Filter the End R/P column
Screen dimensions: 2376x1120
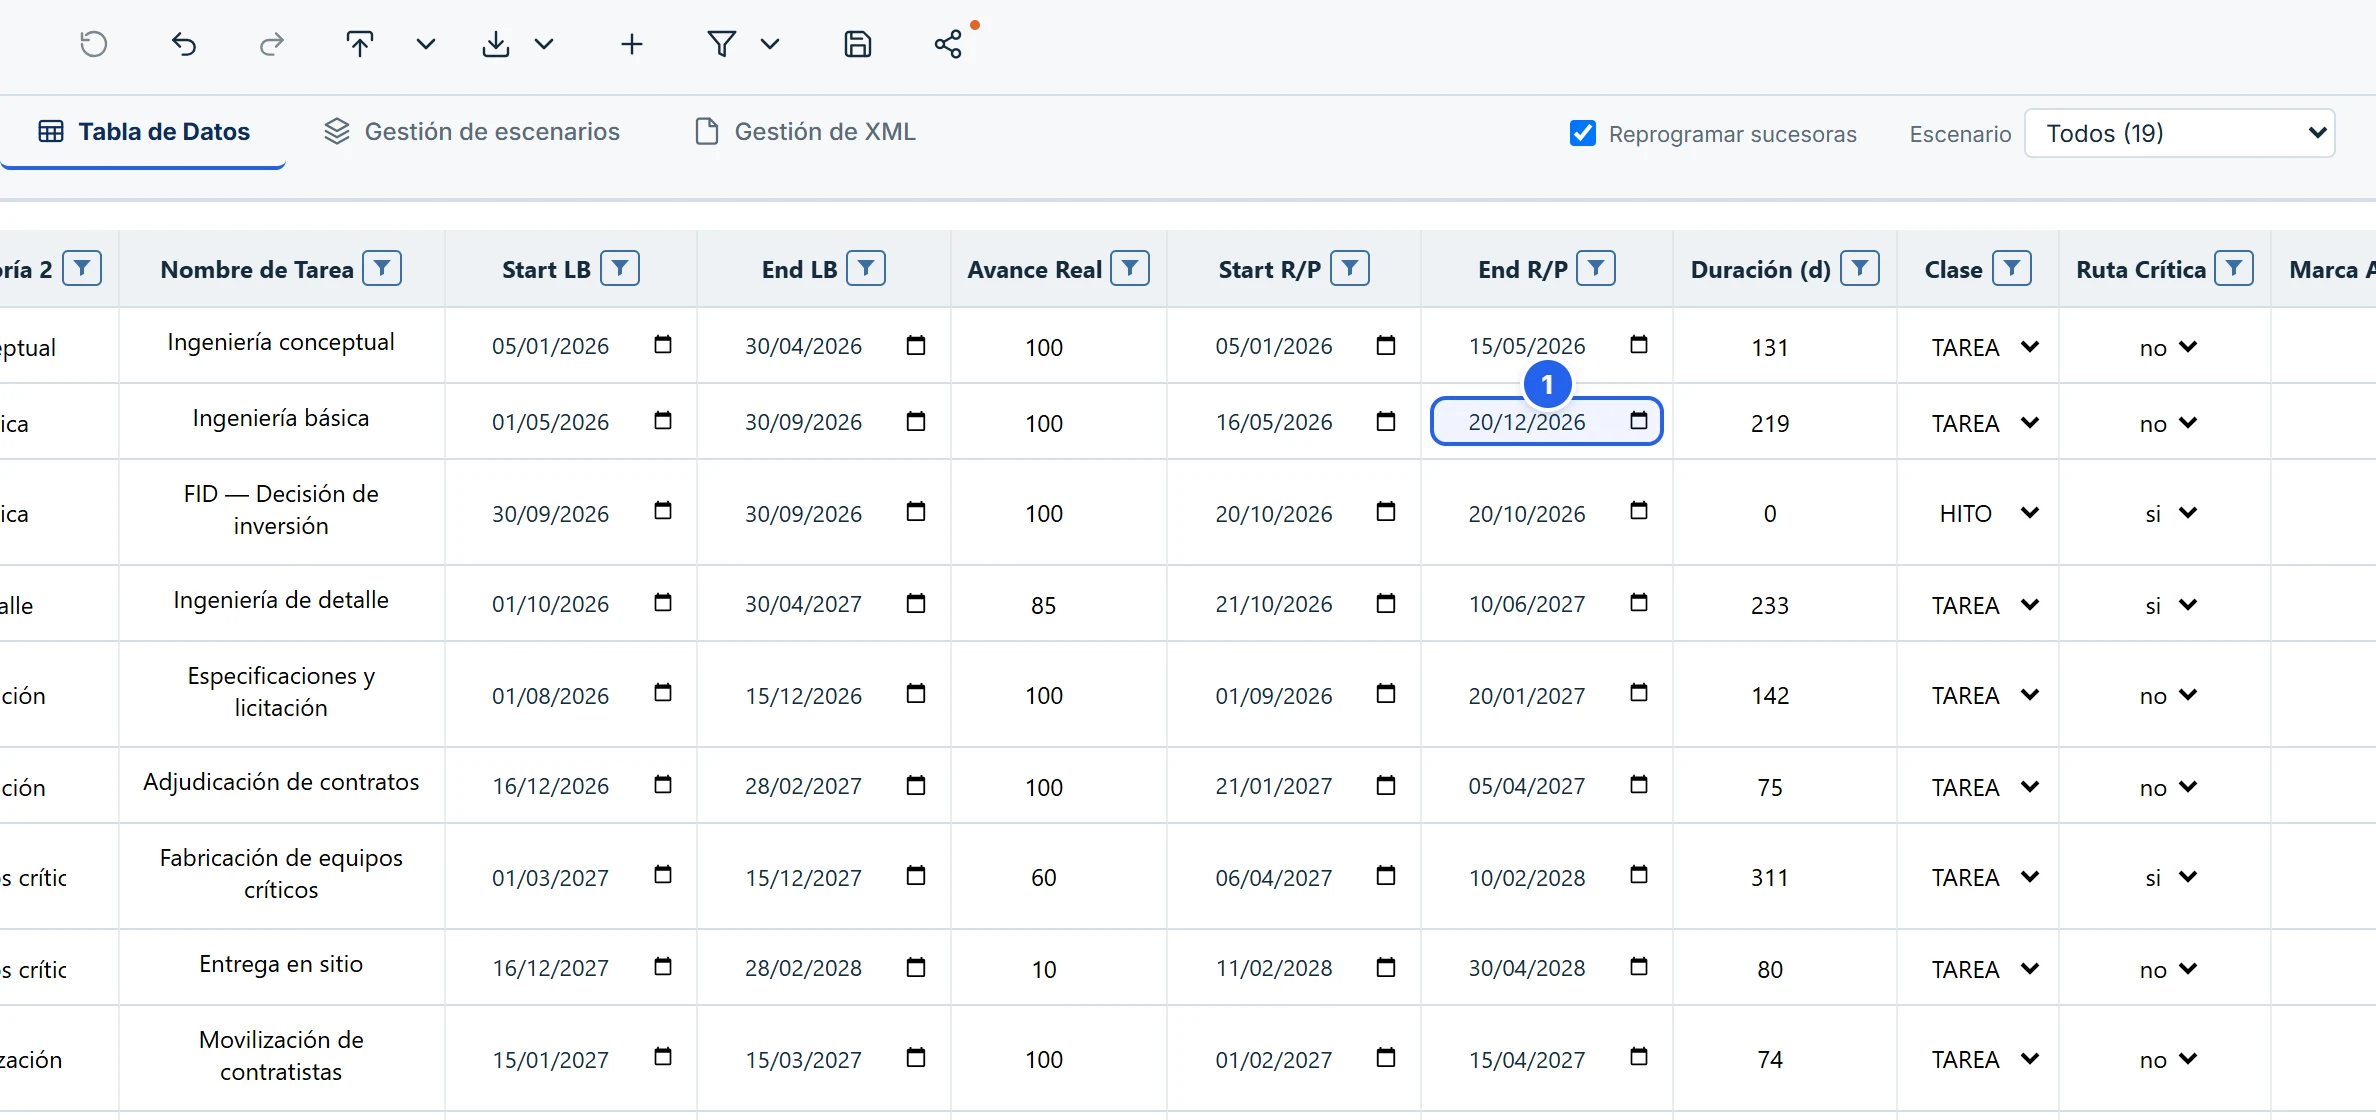coord(1596,268)
